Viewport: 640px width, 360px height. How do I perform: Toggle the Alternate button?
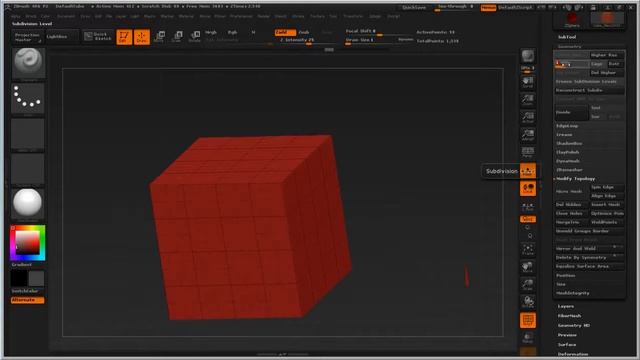(x=27, y=300)
